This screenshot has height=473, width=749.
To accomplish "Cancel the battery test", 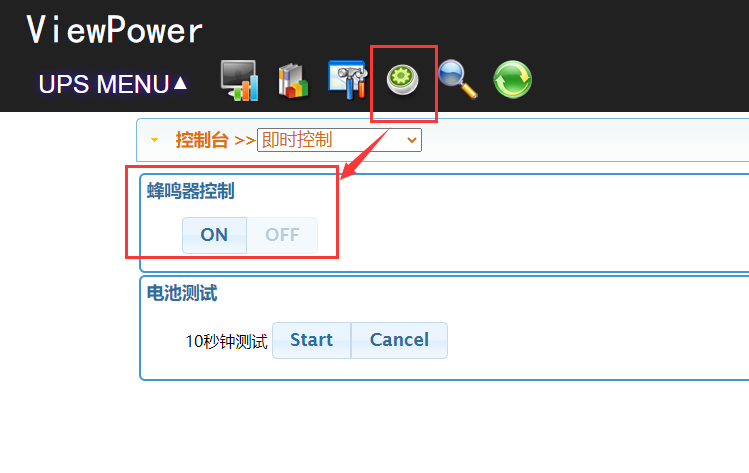I will [x=399, y=340].
